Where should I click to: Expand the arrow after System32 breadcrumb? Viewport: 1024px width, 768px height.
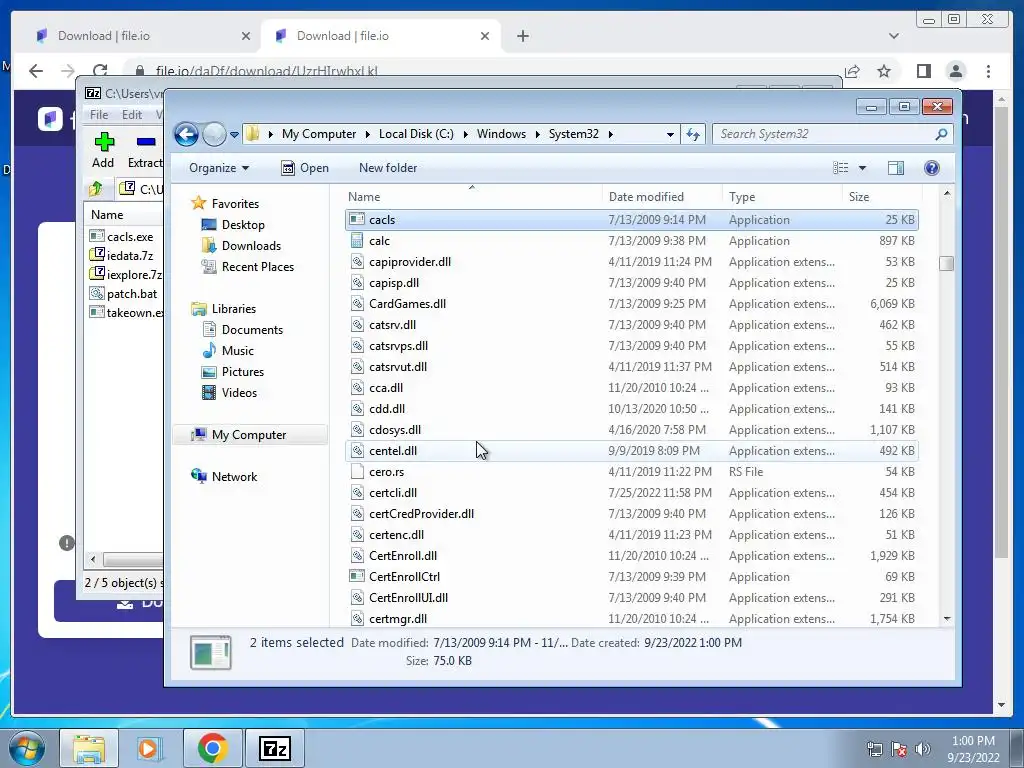point(611,135)
